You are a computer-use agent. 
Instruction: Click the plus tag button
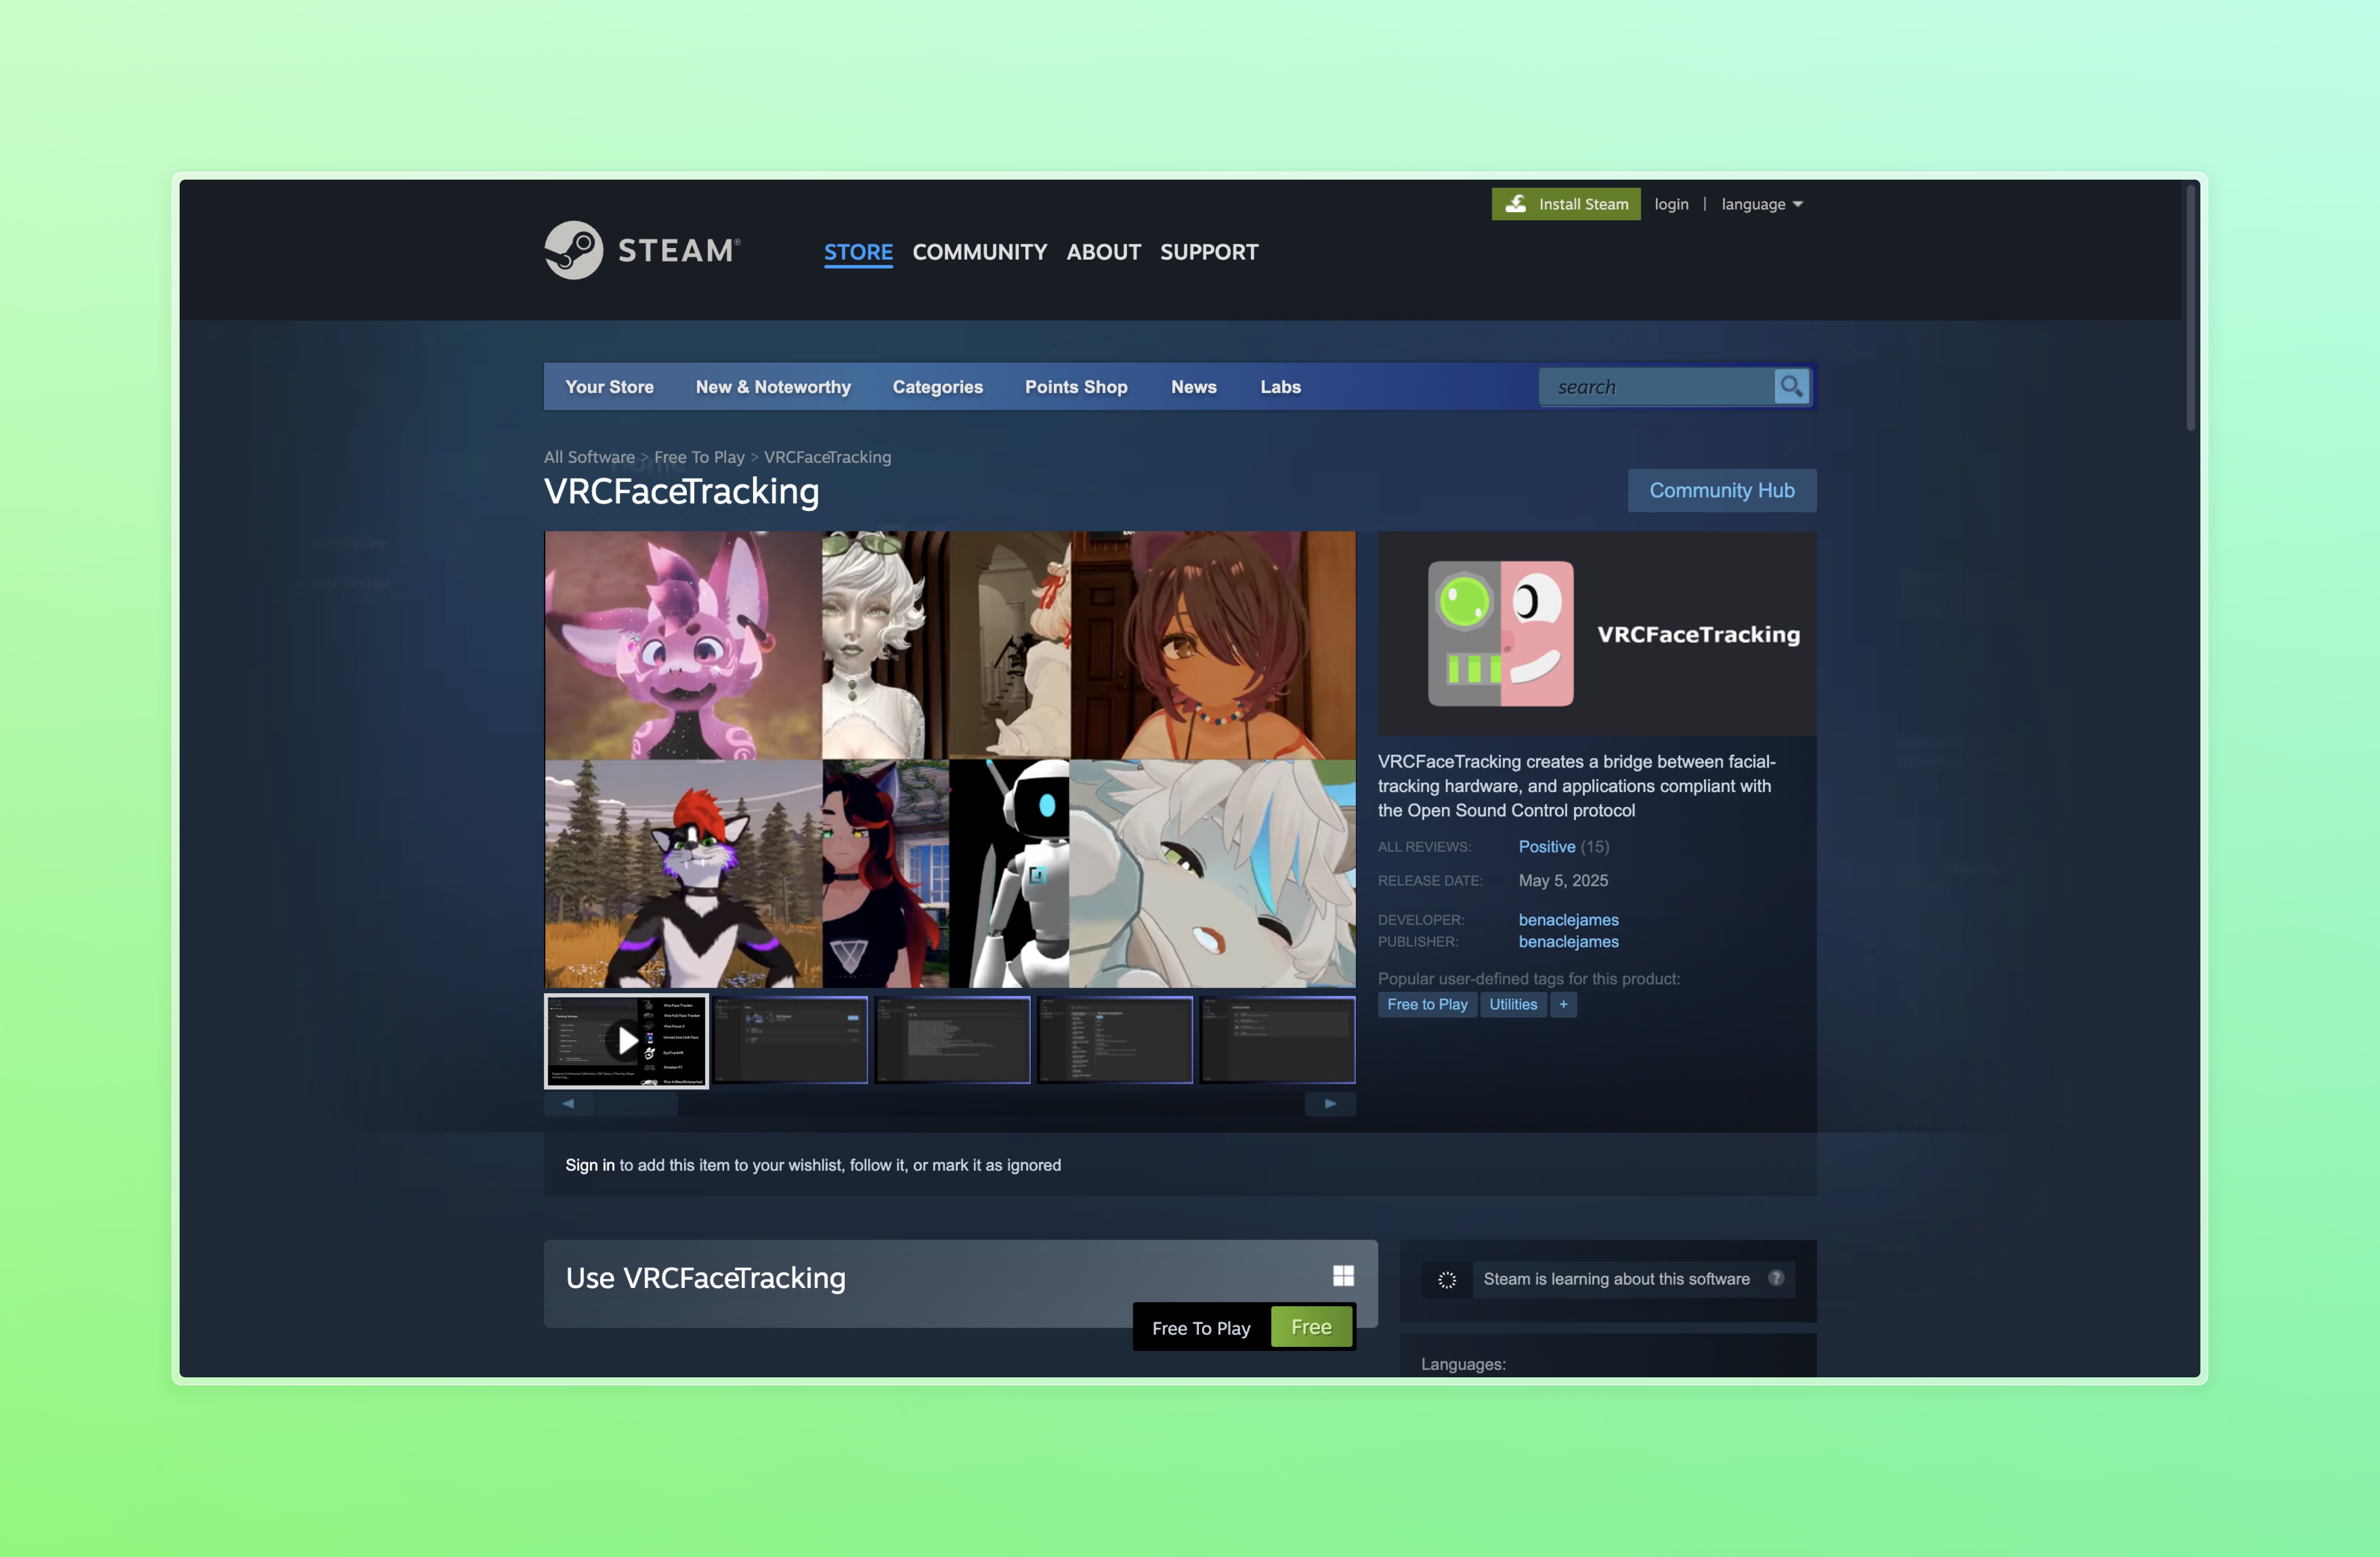(x=1563, y=1005)
